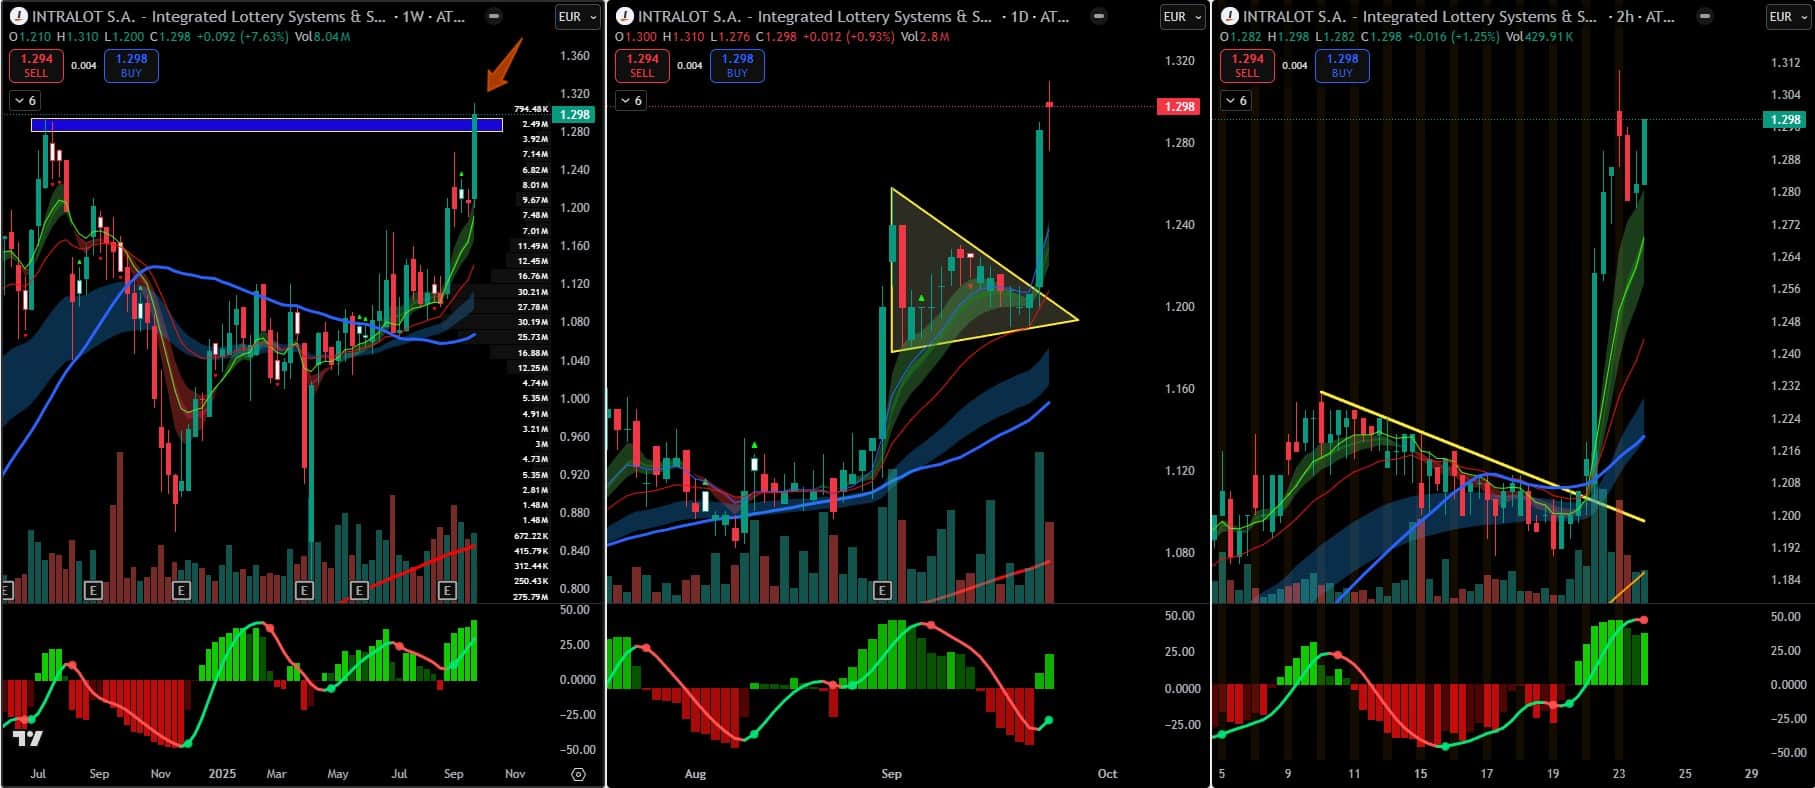Select the blue rectangle drawing on weekly chart

pos(250,125)
